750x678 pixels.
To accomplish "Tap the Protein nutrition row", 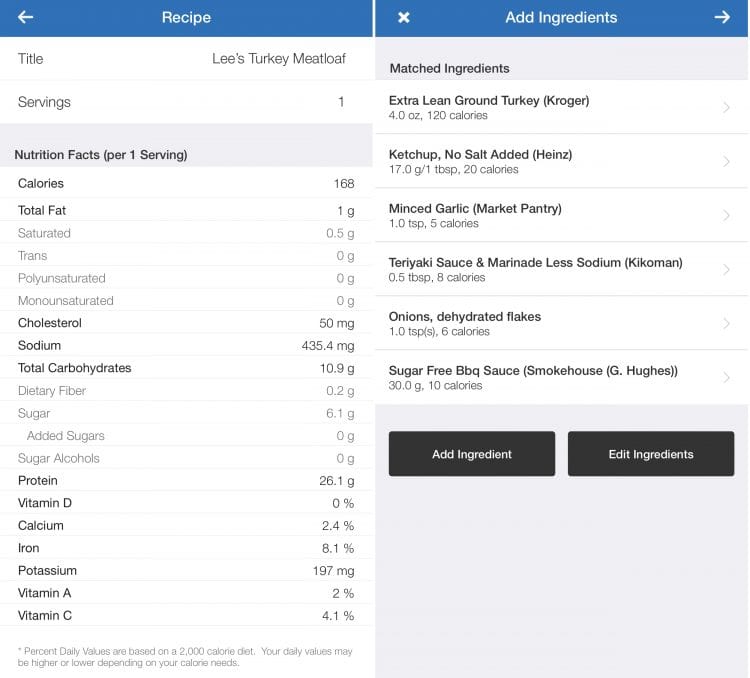I will coord(186,480).
